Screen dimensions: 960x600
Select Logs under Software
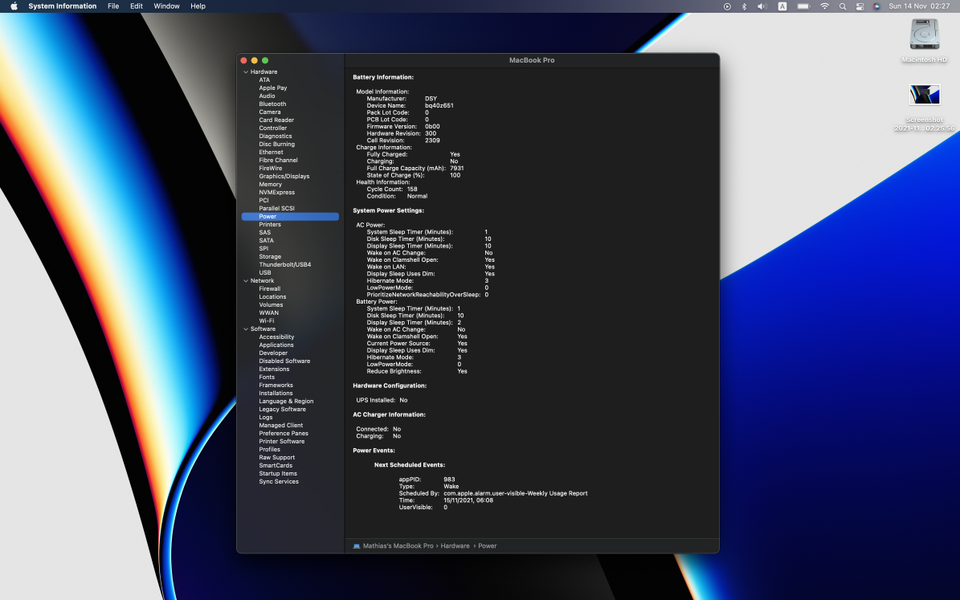pyautogui.click(x=266, y=418)
